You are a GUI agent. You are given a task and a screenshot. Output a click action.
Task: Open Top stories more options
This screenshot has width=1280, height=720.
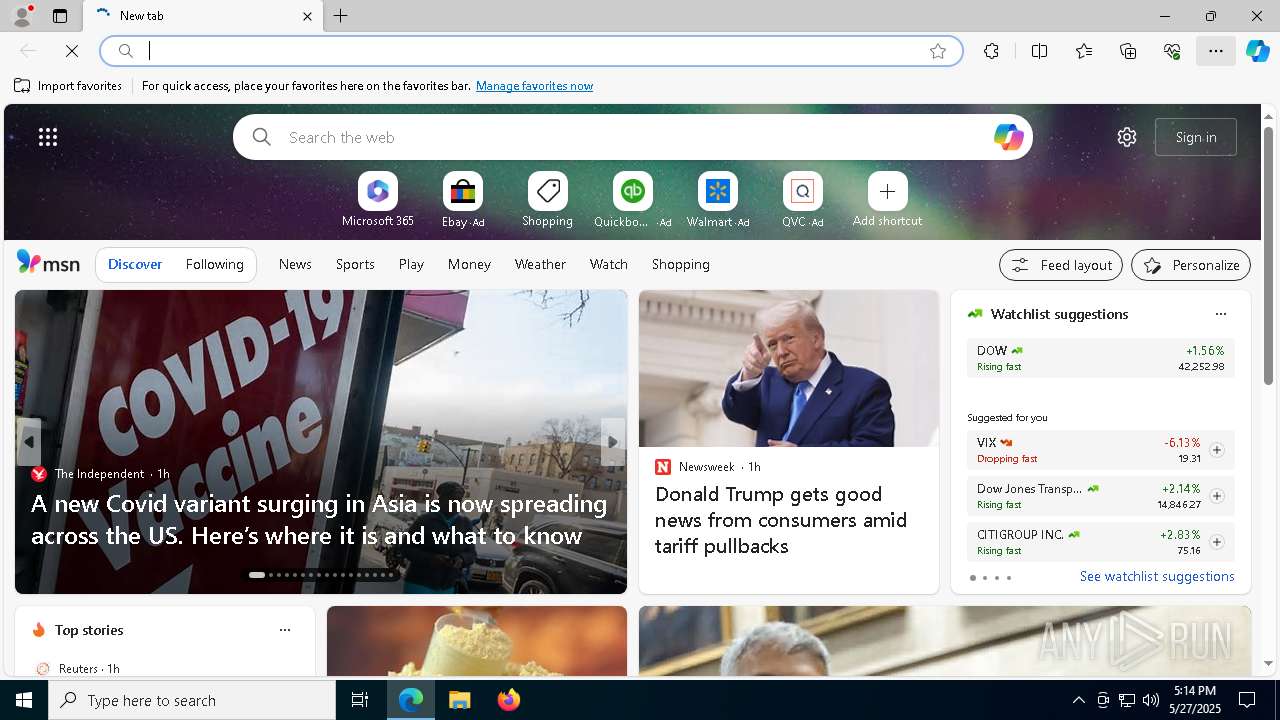click(285, 630)
